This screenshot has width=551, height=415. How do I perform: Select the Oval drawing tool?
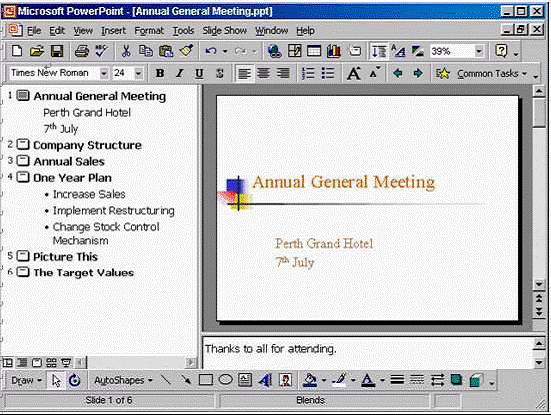pos(226,380)
